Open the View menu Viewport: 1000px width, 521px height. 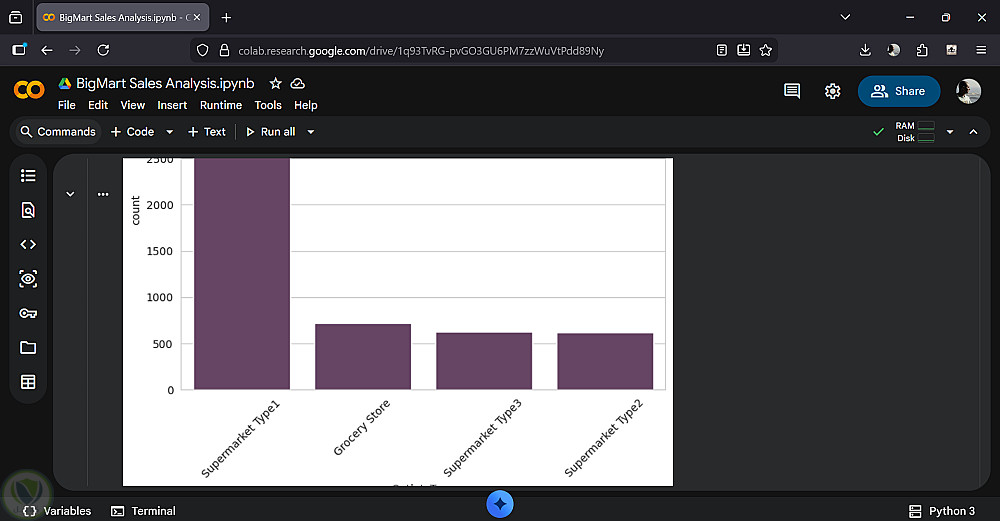(x=133, y=105)
